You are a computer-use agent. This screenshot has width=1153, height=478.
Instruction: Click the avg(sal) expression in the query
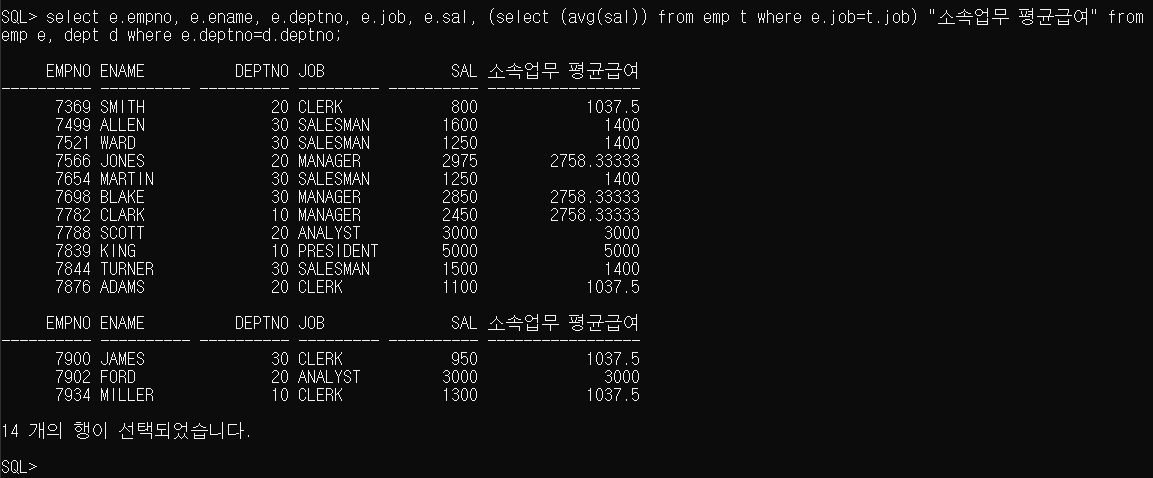[600, 17]
